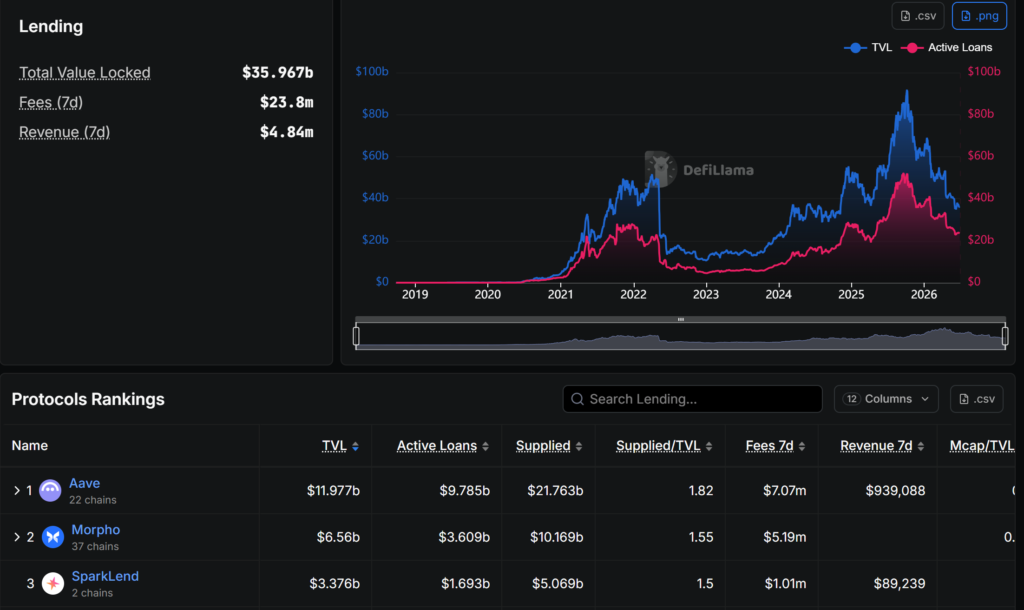Click the Aave logo icon
This screenshot has width=1024, height=610.
tap(50, 490)
